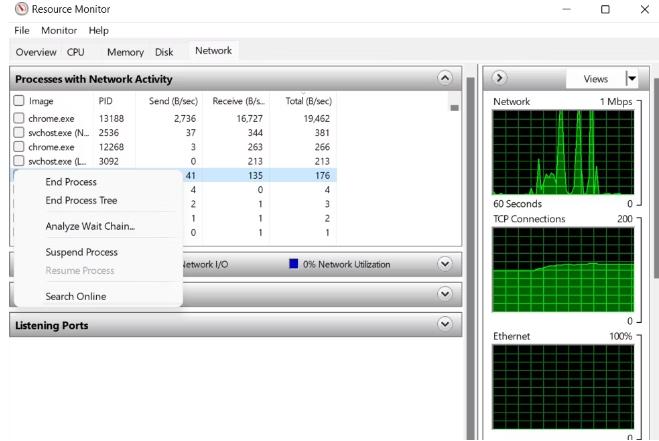Tick the checkbox for svchost.exe PID 2536
The height and width of the screenshot is (441, 659).
click(x=19, y=132)
